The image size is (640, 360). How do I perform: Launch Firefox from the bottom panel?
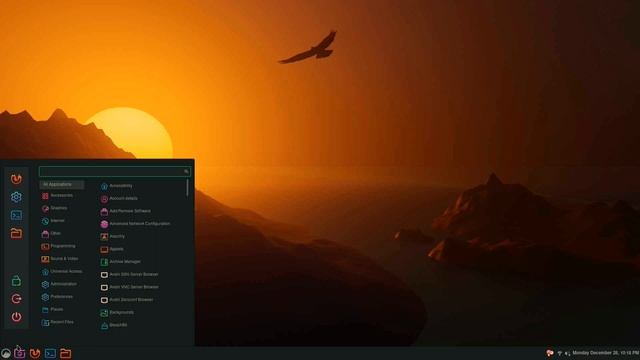[x=35, y=353]
